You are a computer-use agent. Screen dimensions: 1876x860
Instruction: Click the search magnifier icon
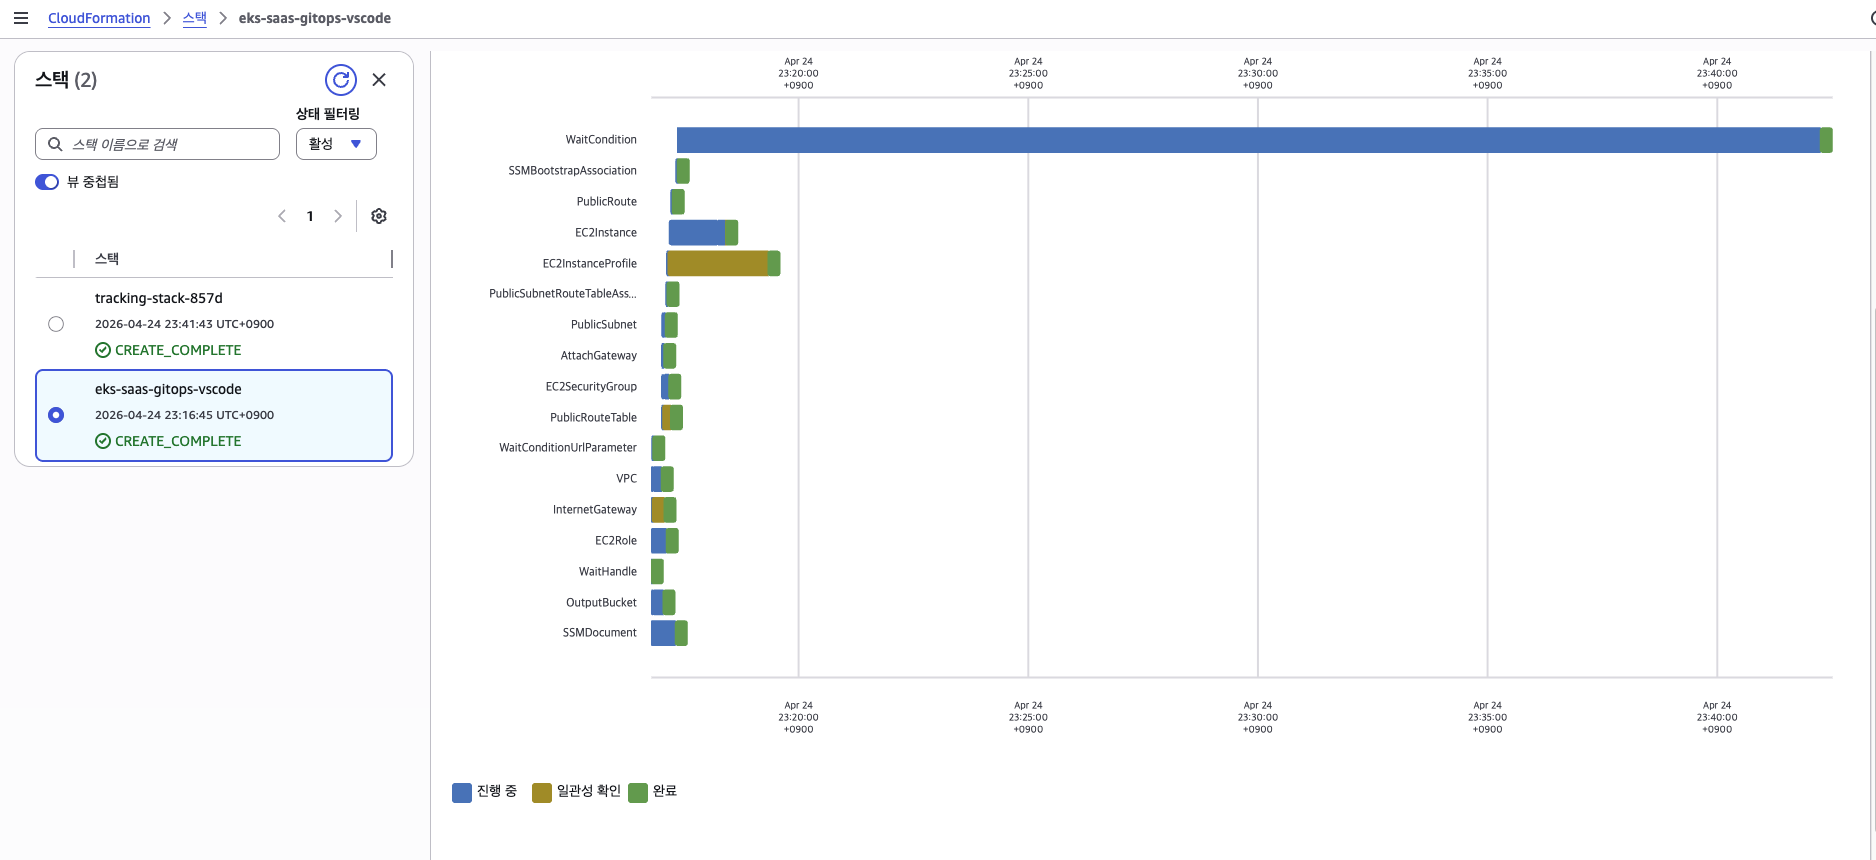coord(56,144)
